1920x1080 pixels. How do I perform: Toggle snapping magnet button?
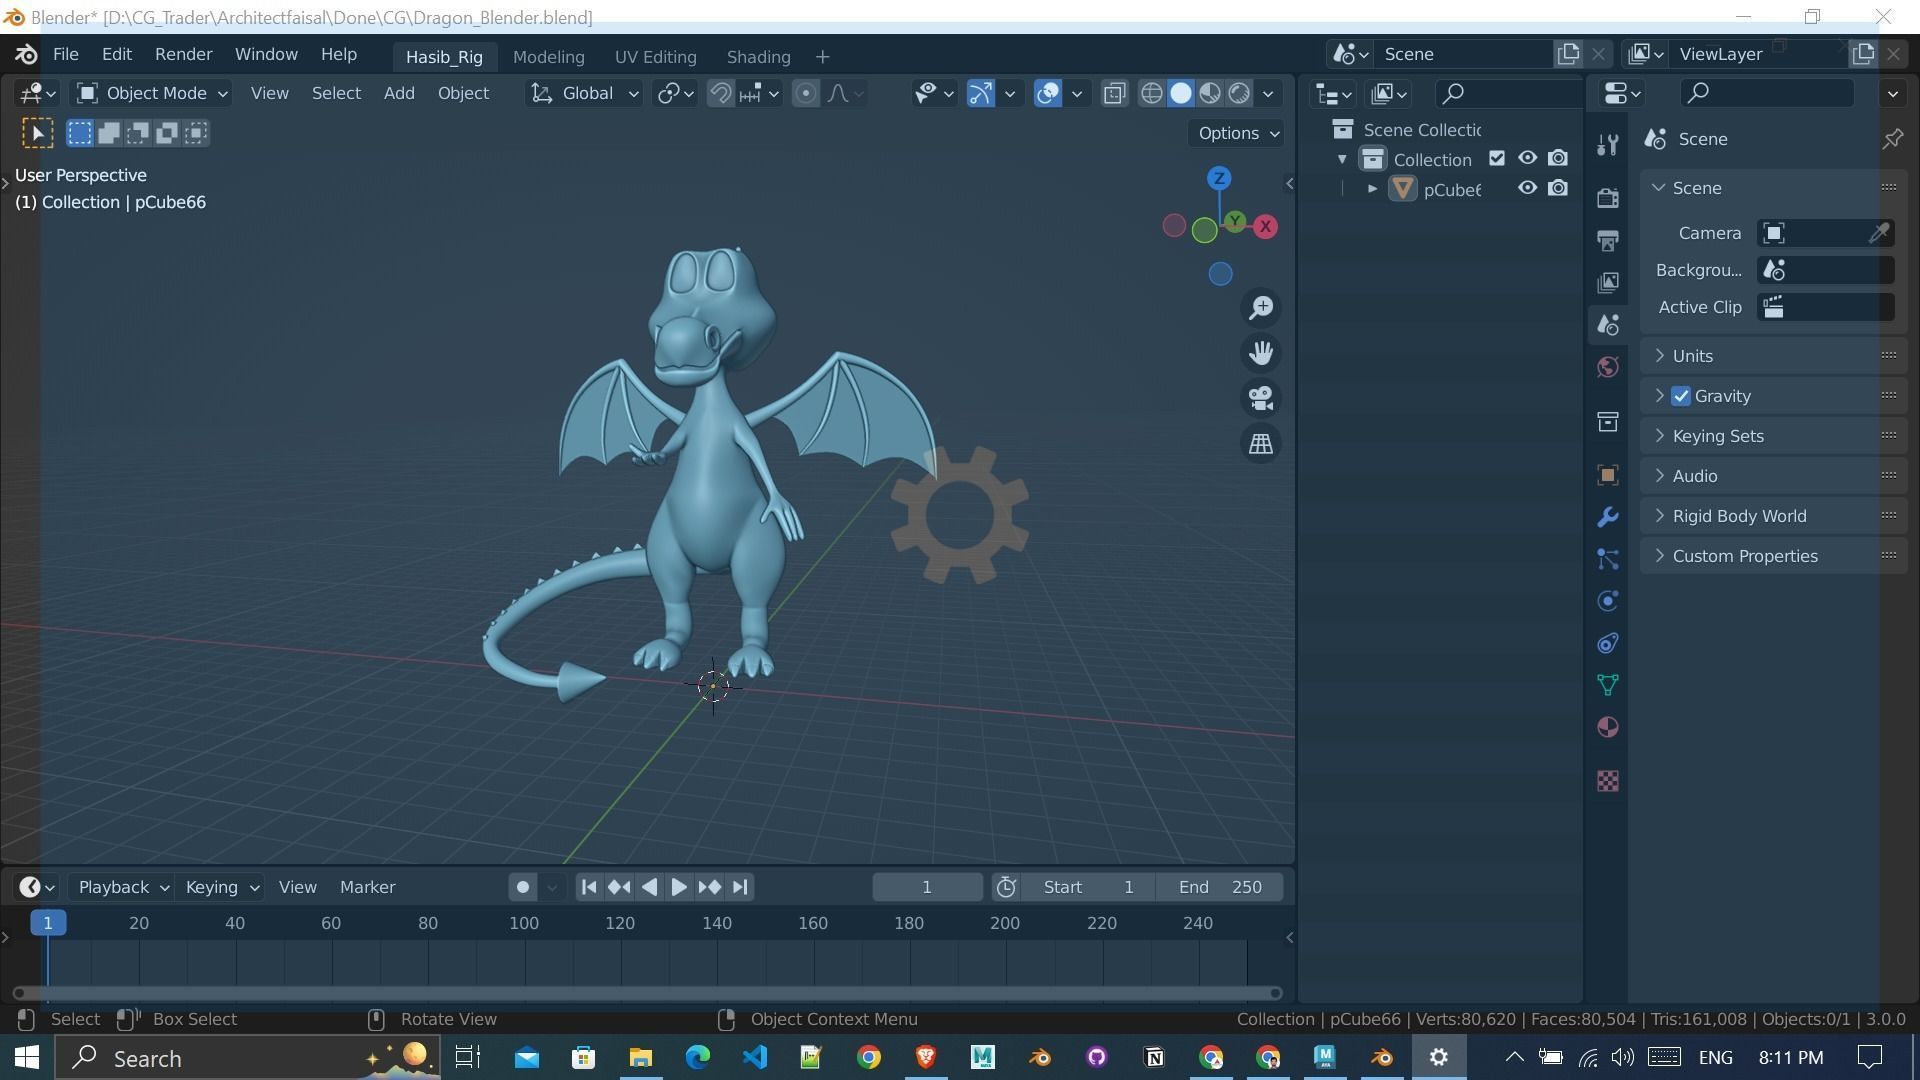point(720,94)
